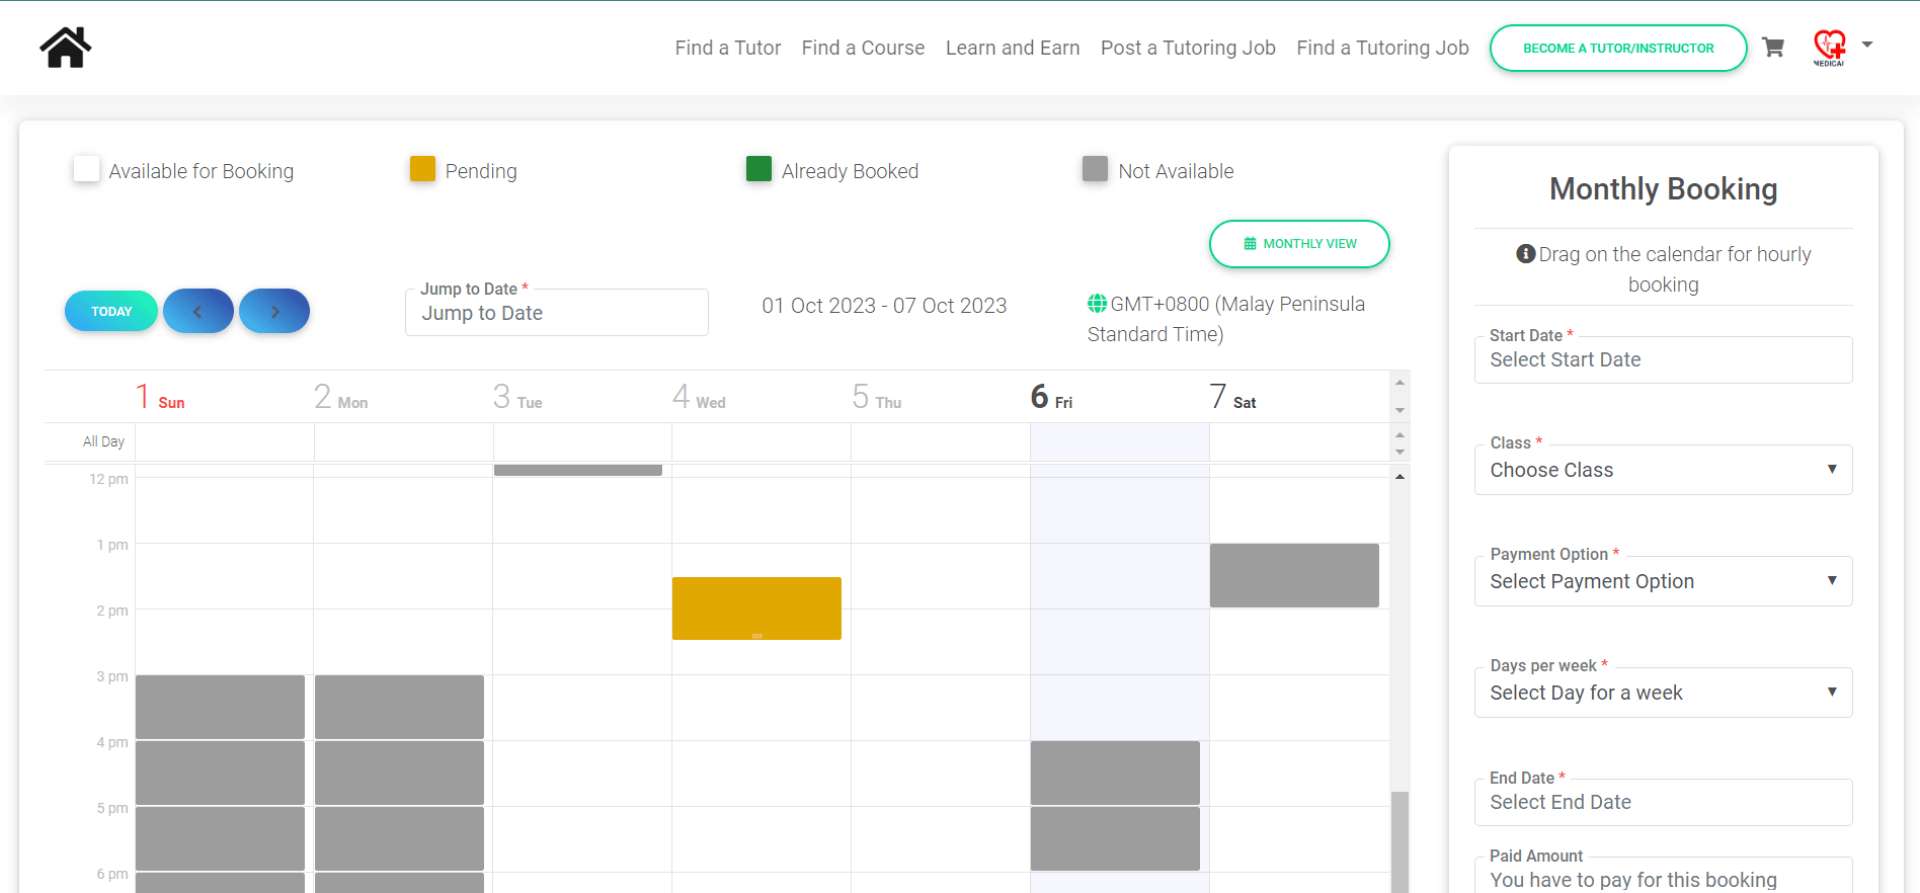Click the home logo icon

point(65,47)
